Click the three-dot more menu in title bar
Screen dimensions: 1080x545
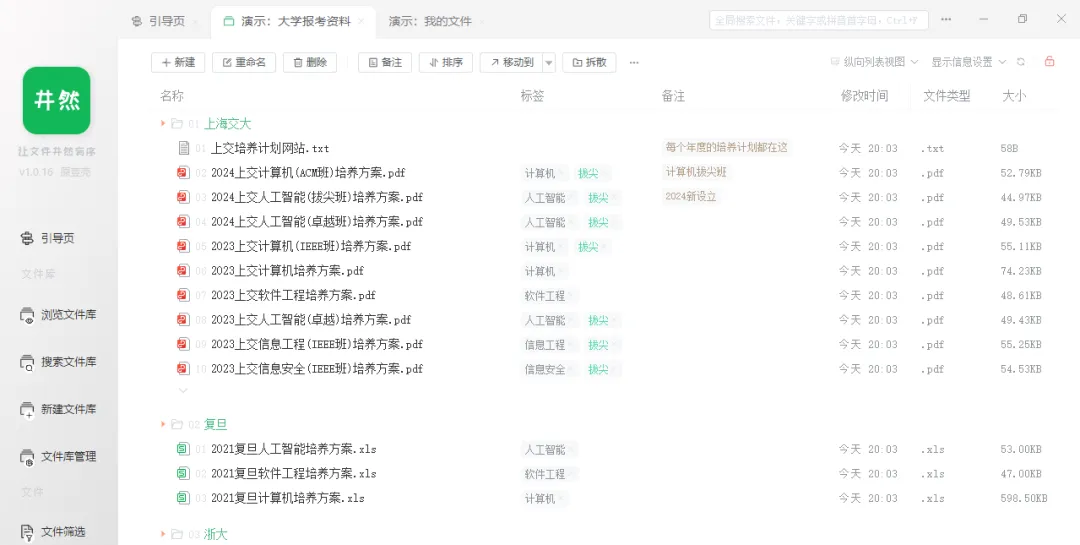(946, 20)
